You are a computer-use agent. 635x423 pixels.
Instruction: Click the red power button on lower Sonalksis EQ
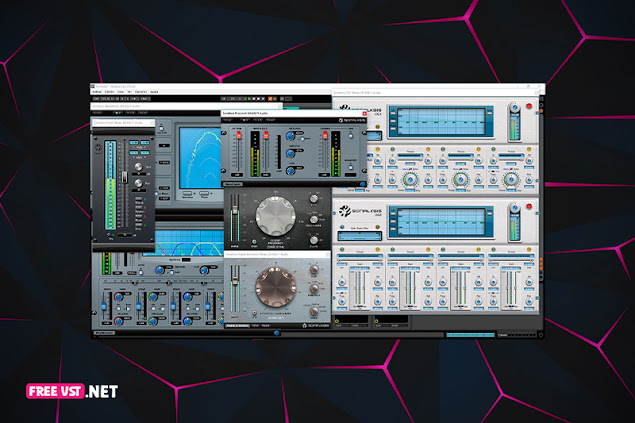pos(528,206)
